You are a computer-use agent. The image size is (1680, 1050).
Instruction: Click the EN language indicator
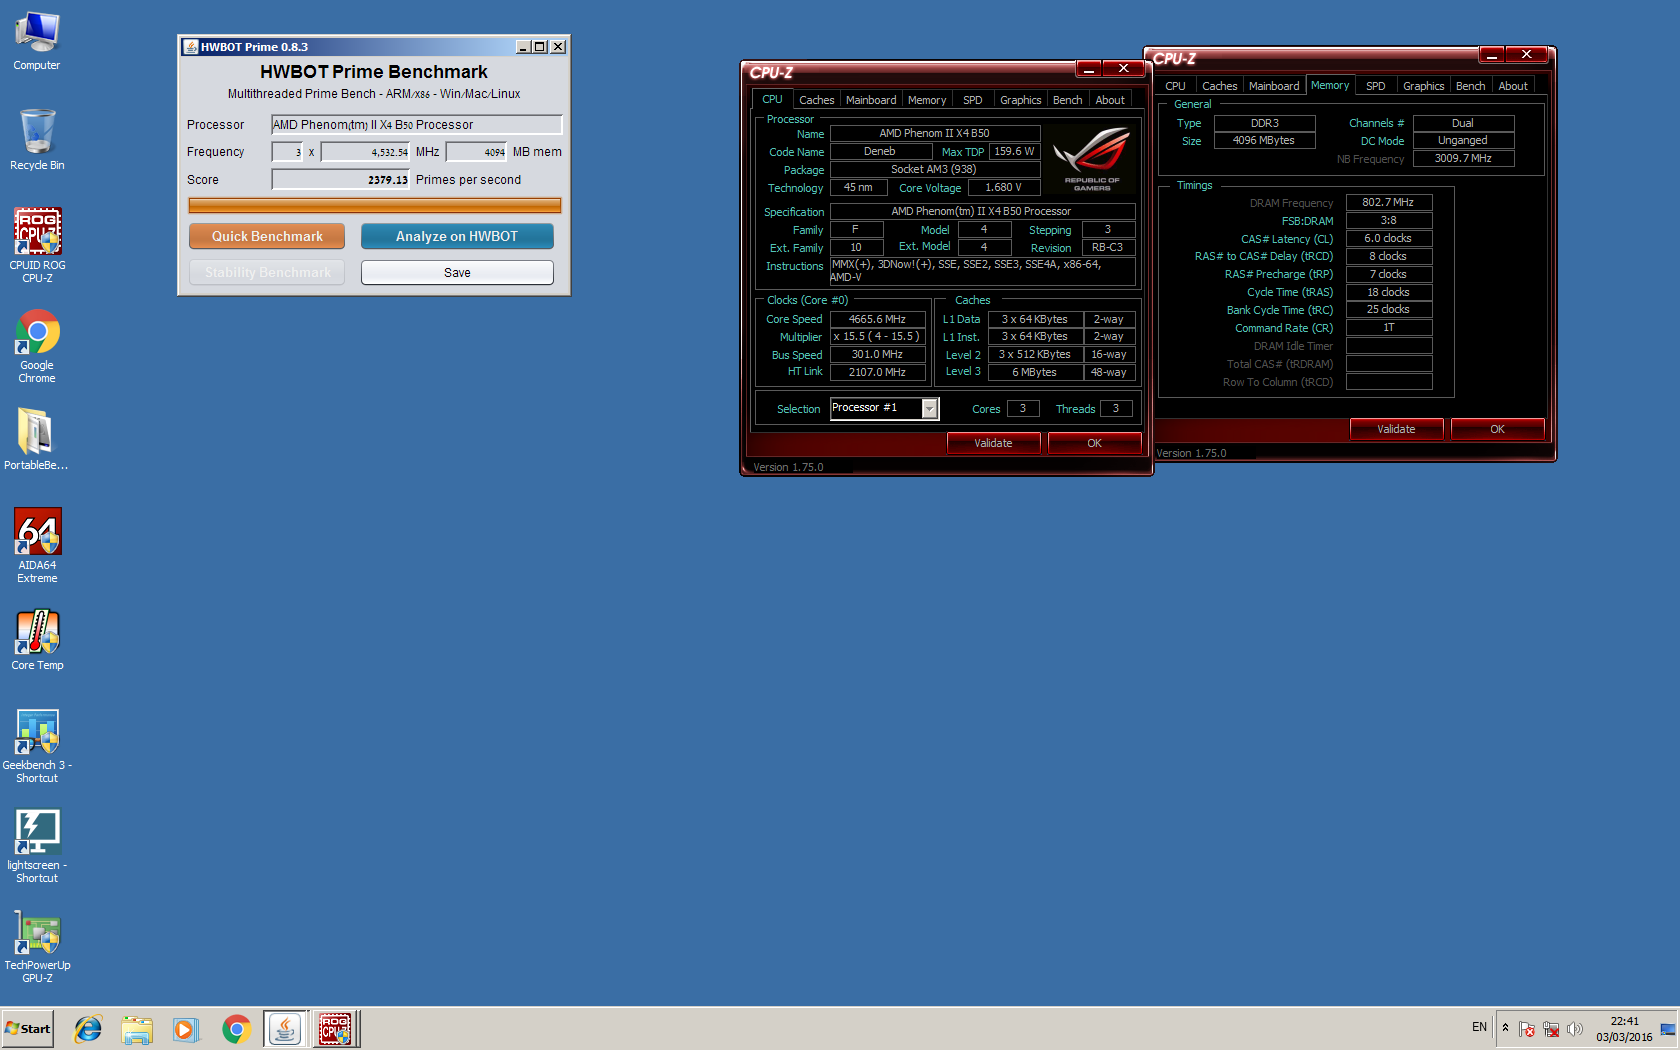1479,1027
